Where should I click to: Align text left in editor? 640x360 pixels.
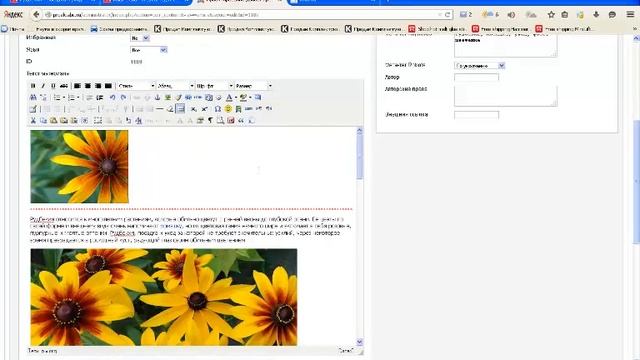pyautogui.click(x=77, y=86)
